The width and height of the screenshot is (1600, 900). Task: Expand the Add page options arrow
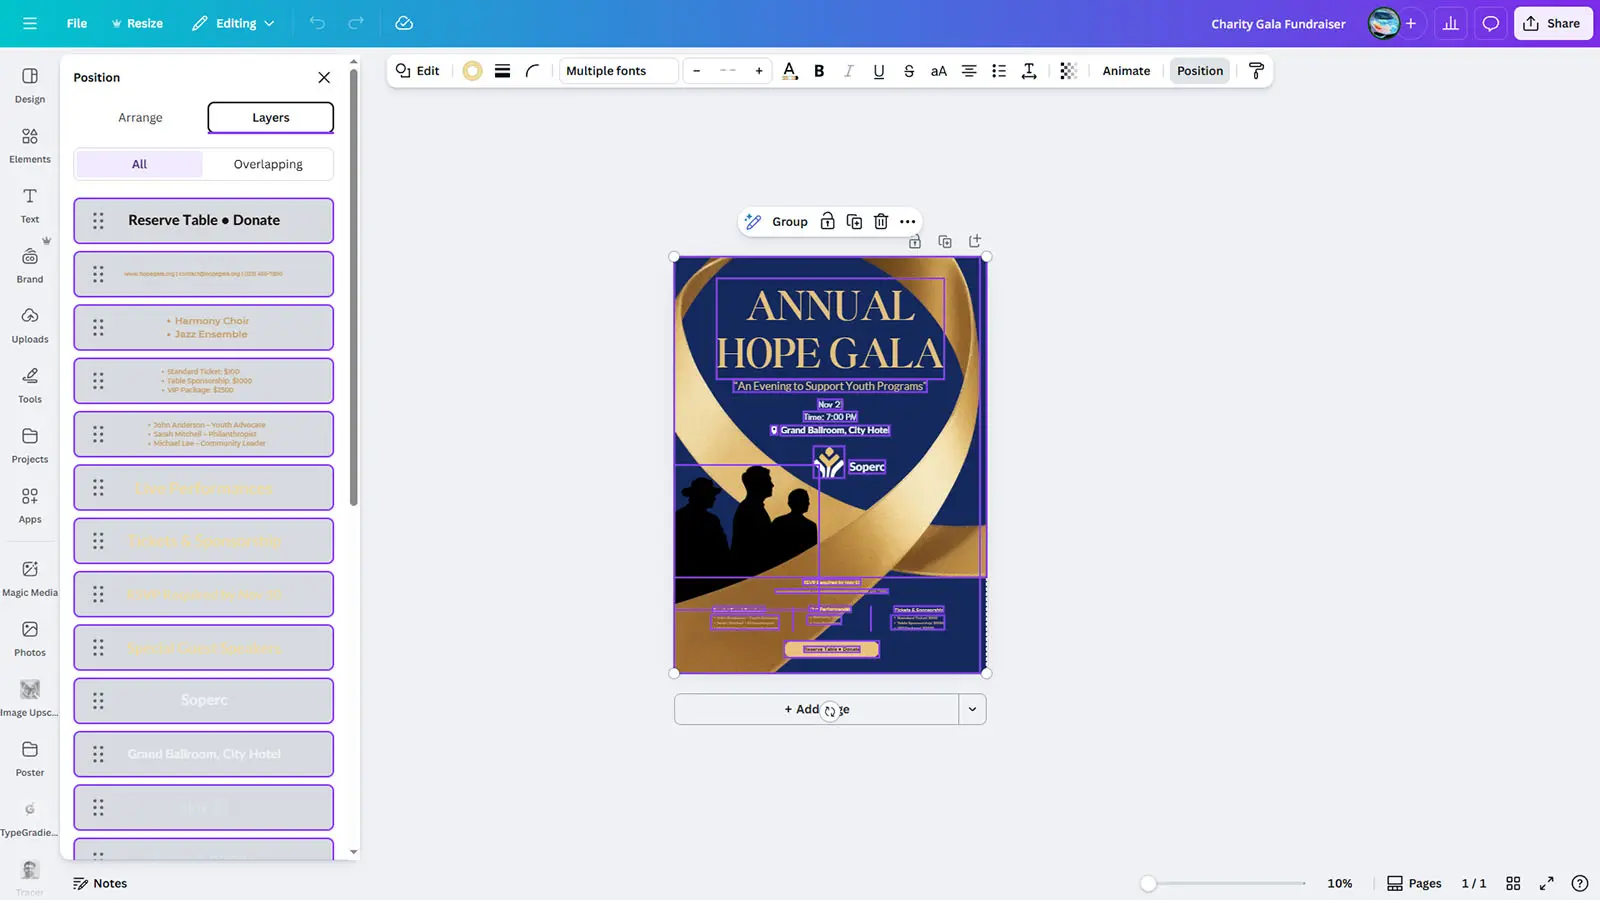pos(972,710)
